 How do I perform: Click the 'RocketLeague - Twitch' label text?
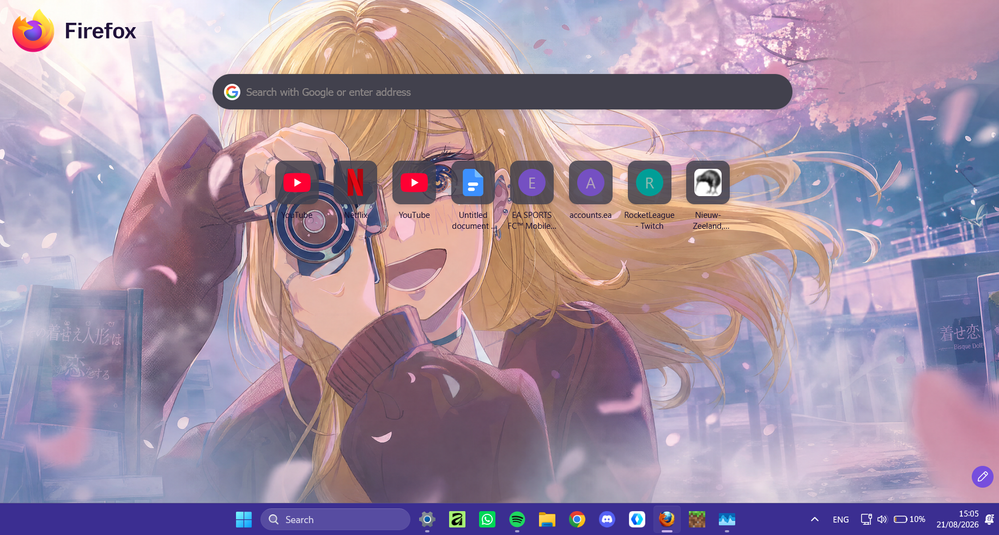(x=649, y=220)
